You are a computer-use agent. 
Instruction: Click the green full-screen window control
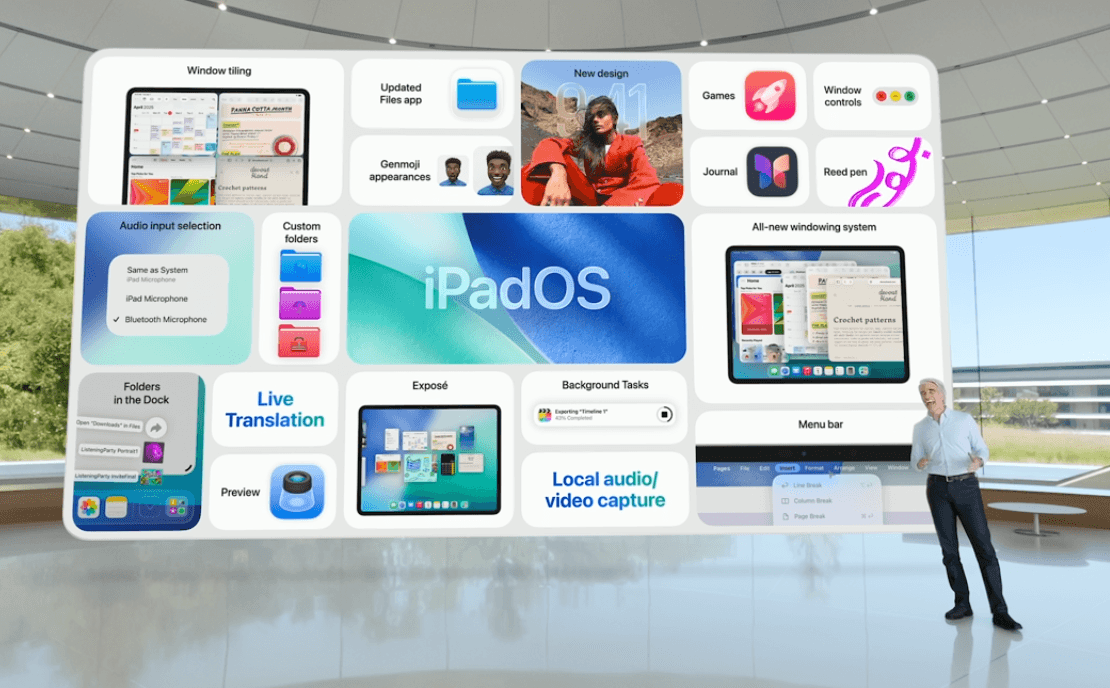coord(910,96)
